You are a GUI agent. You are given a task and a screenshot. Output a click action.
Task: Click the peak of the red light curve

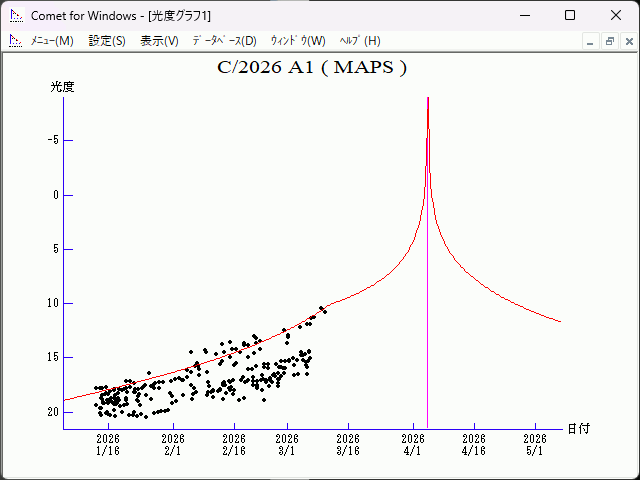coord(428,100)
